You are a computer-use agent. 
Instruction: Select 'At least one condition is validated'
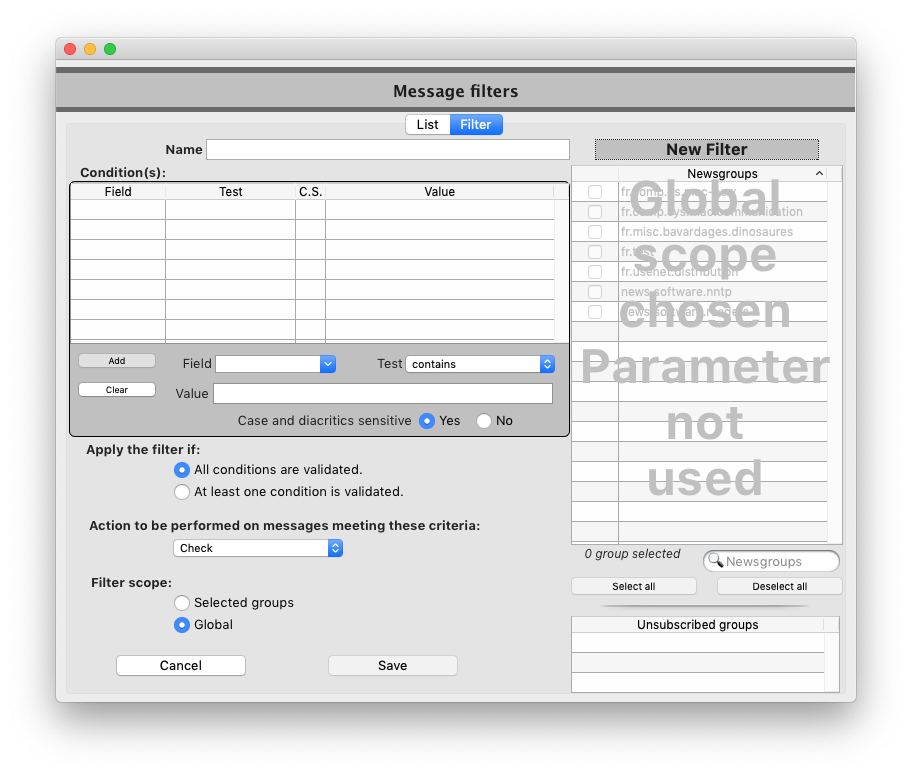pos(181,491)
